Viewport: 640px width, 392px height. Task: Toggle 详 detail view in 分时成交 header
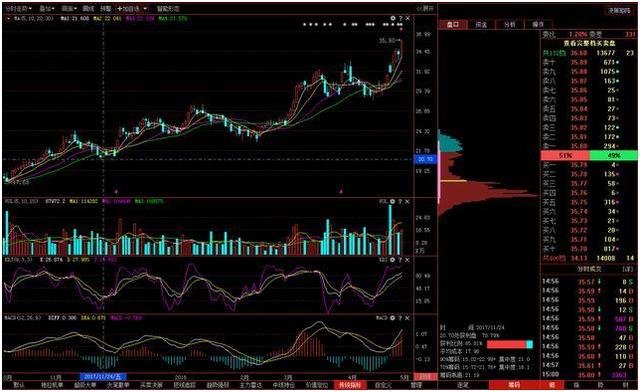pos(627,270)
